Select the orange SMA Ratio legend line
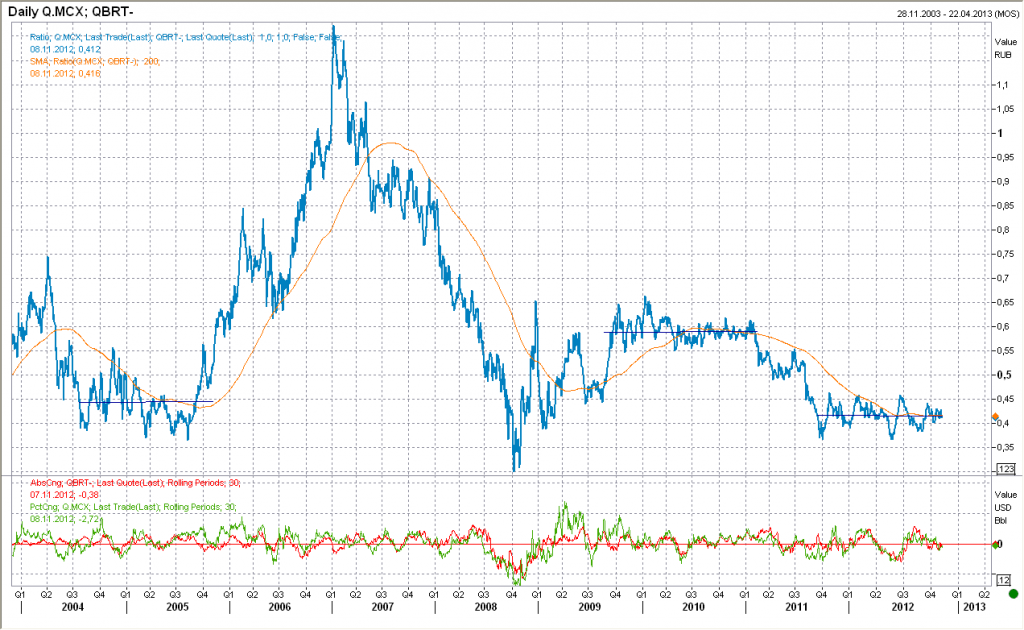1024x630 pixels. click(x=95, y=61)
